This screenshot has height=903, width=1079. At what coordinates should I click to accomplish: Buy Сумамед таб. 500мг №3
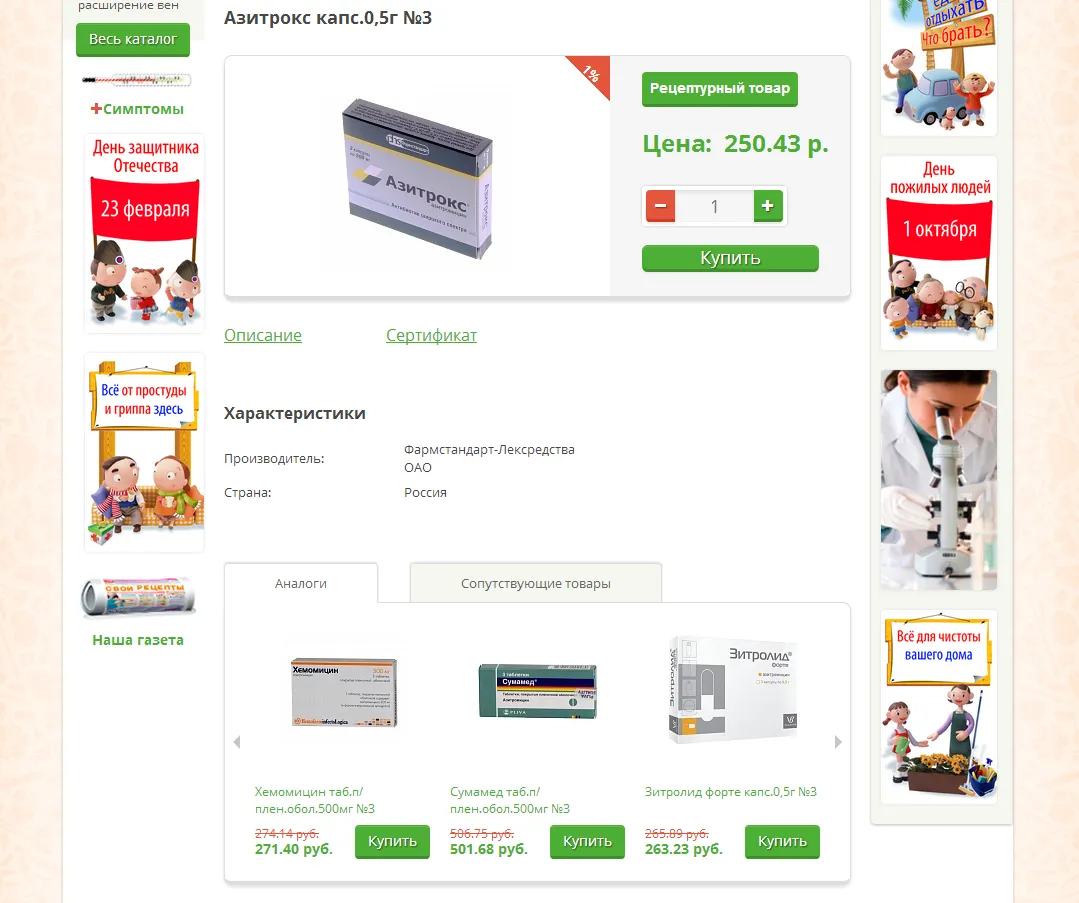coord(587,842)
